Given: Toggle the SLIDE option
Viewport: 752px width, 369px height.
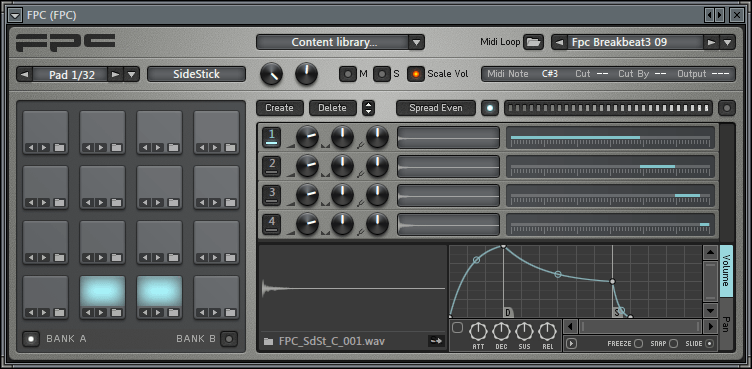Looking at the screenshot, I should [709, 344].
